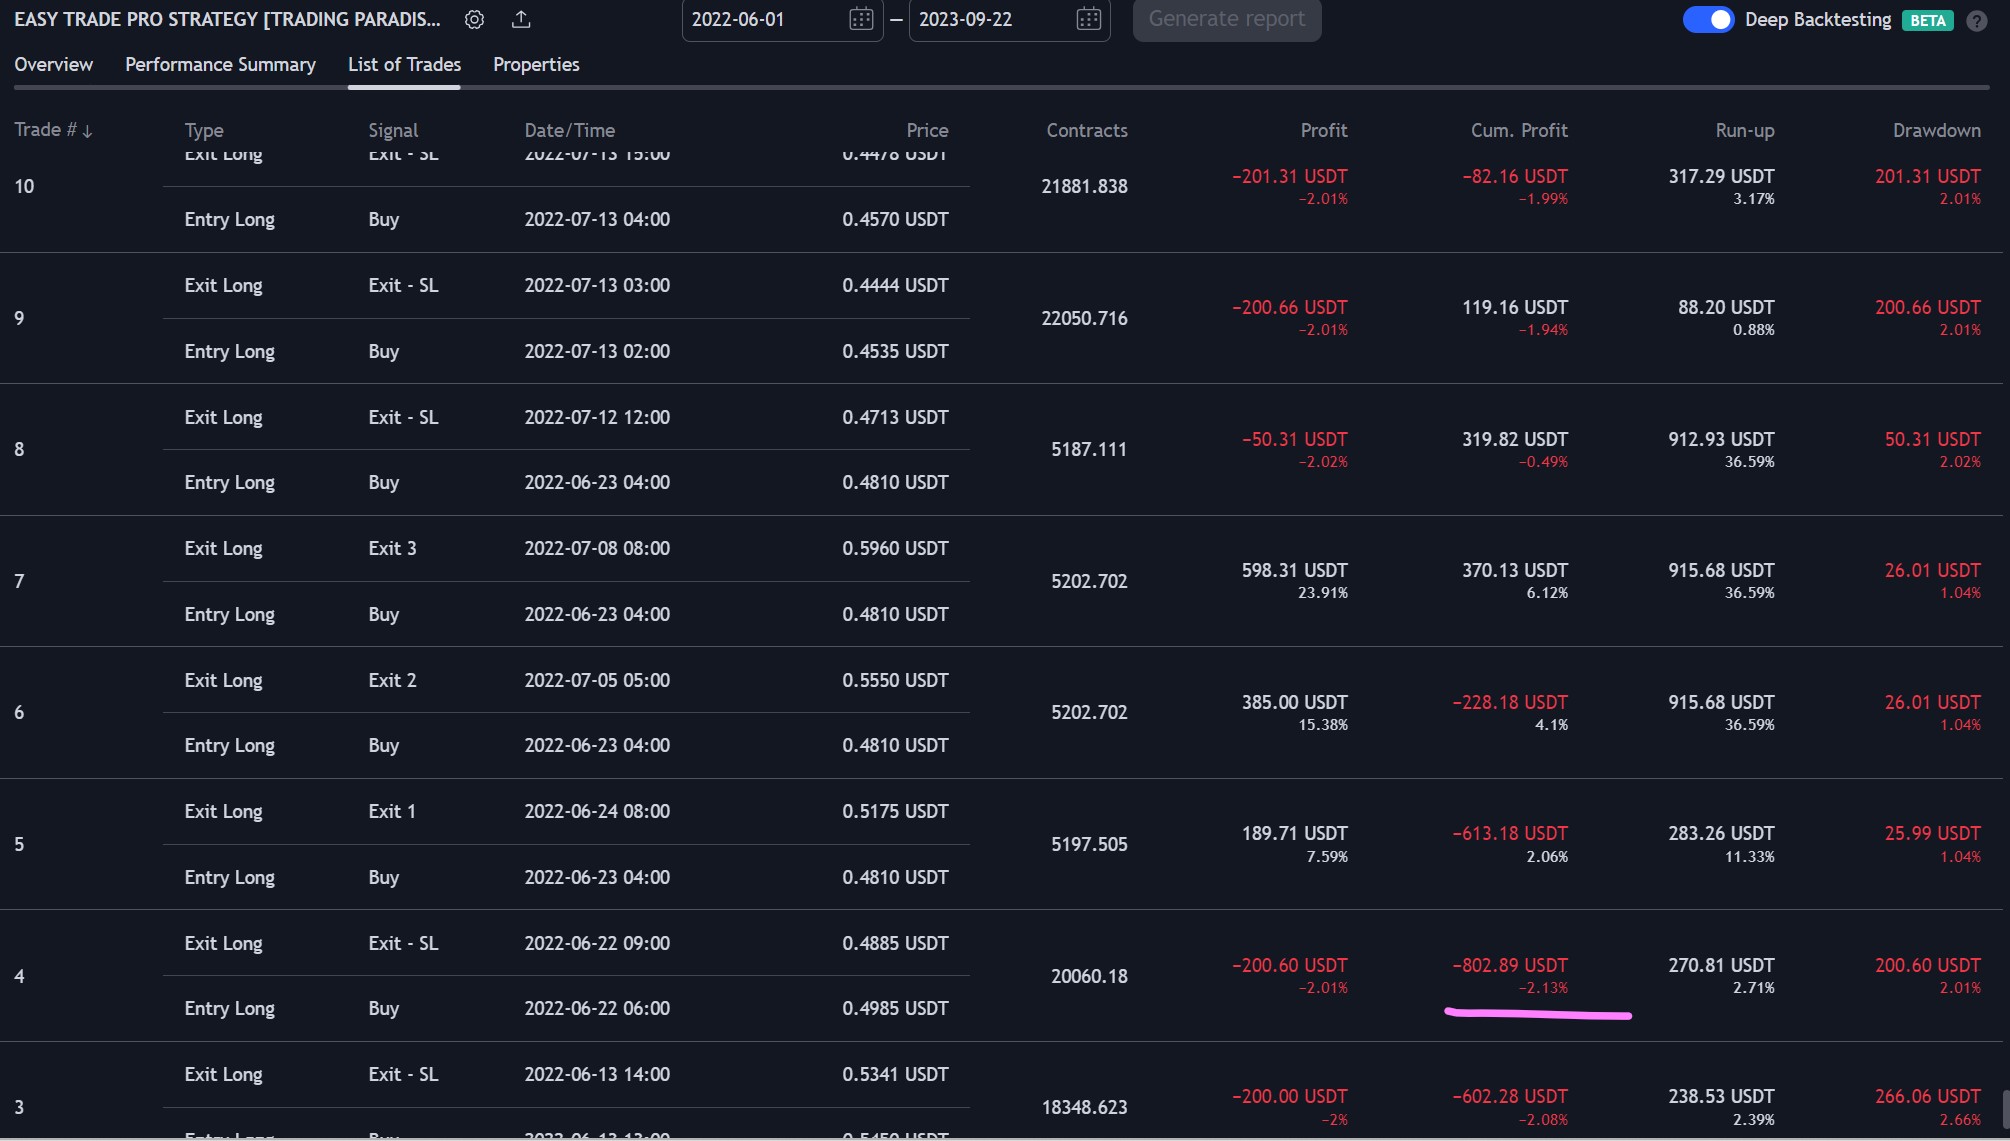2010x1141 pixels.
Task: Open strategy settings gear icon
Action: (x=475, y=19)
